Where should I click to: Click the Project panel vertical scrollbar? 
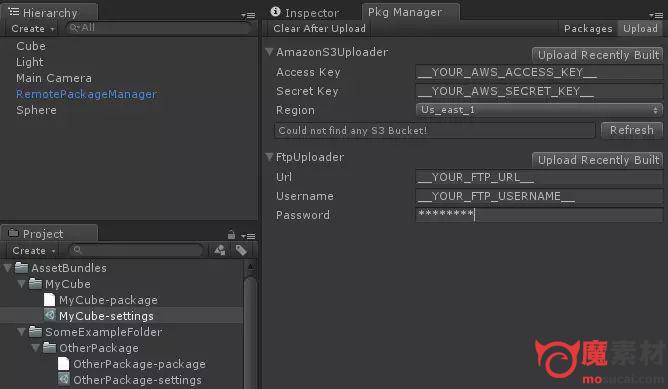[x=250, y=325]
